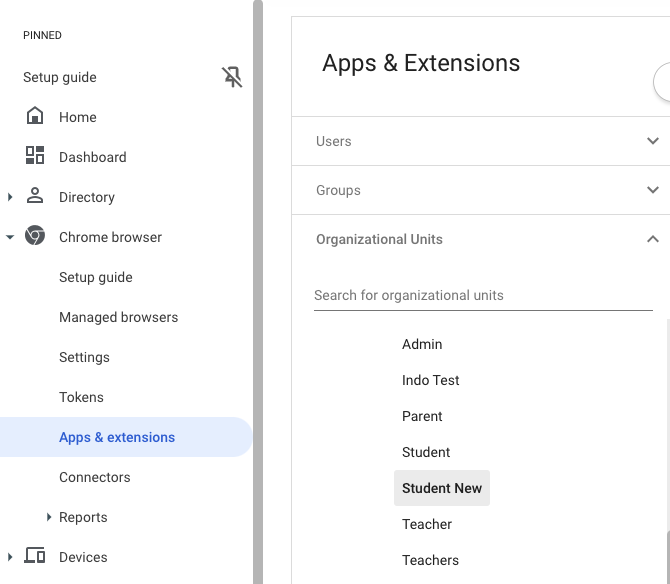The width and height of the screenshot is (670, 584).
Task: Click the Chrome browser logo icon
Action: [35, 236]
